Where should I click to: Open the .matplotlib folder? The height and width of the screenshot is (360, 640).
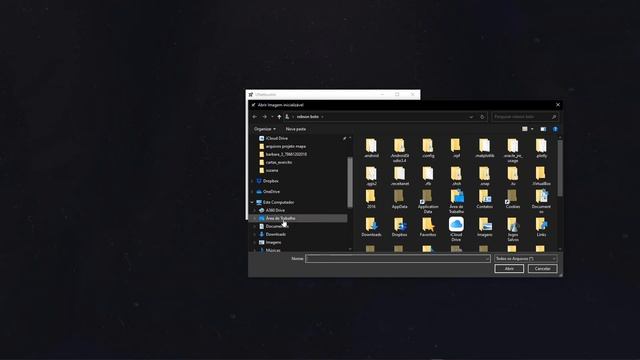[484, 148]
